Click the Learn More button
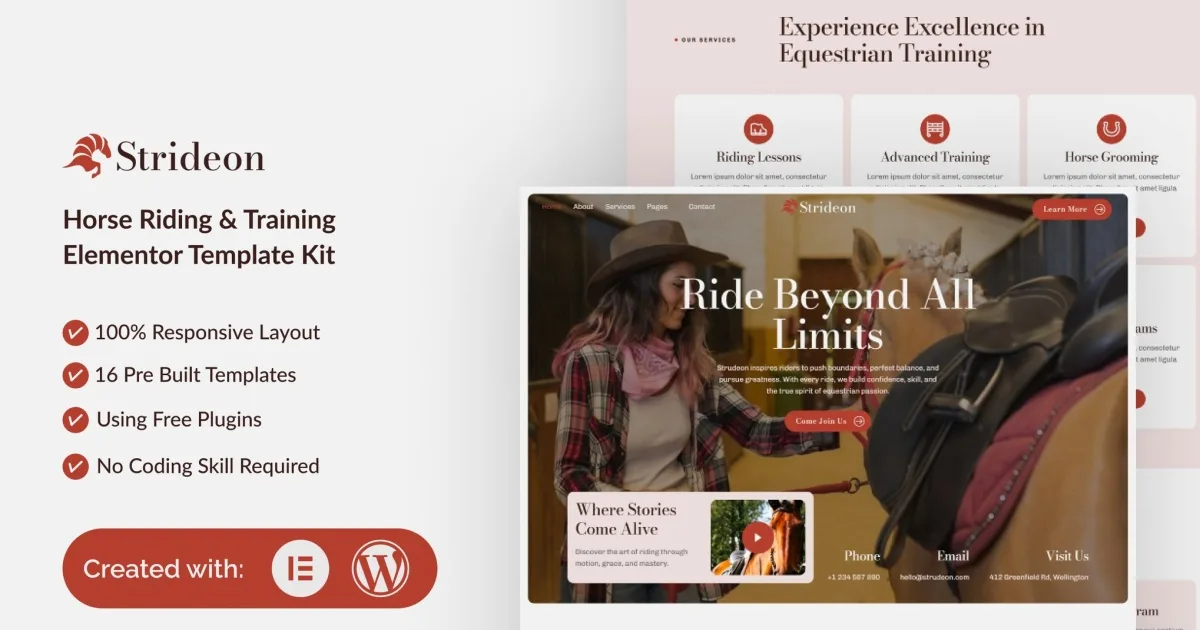The height and width of the screenshot is (630, 1200). 1072,209
